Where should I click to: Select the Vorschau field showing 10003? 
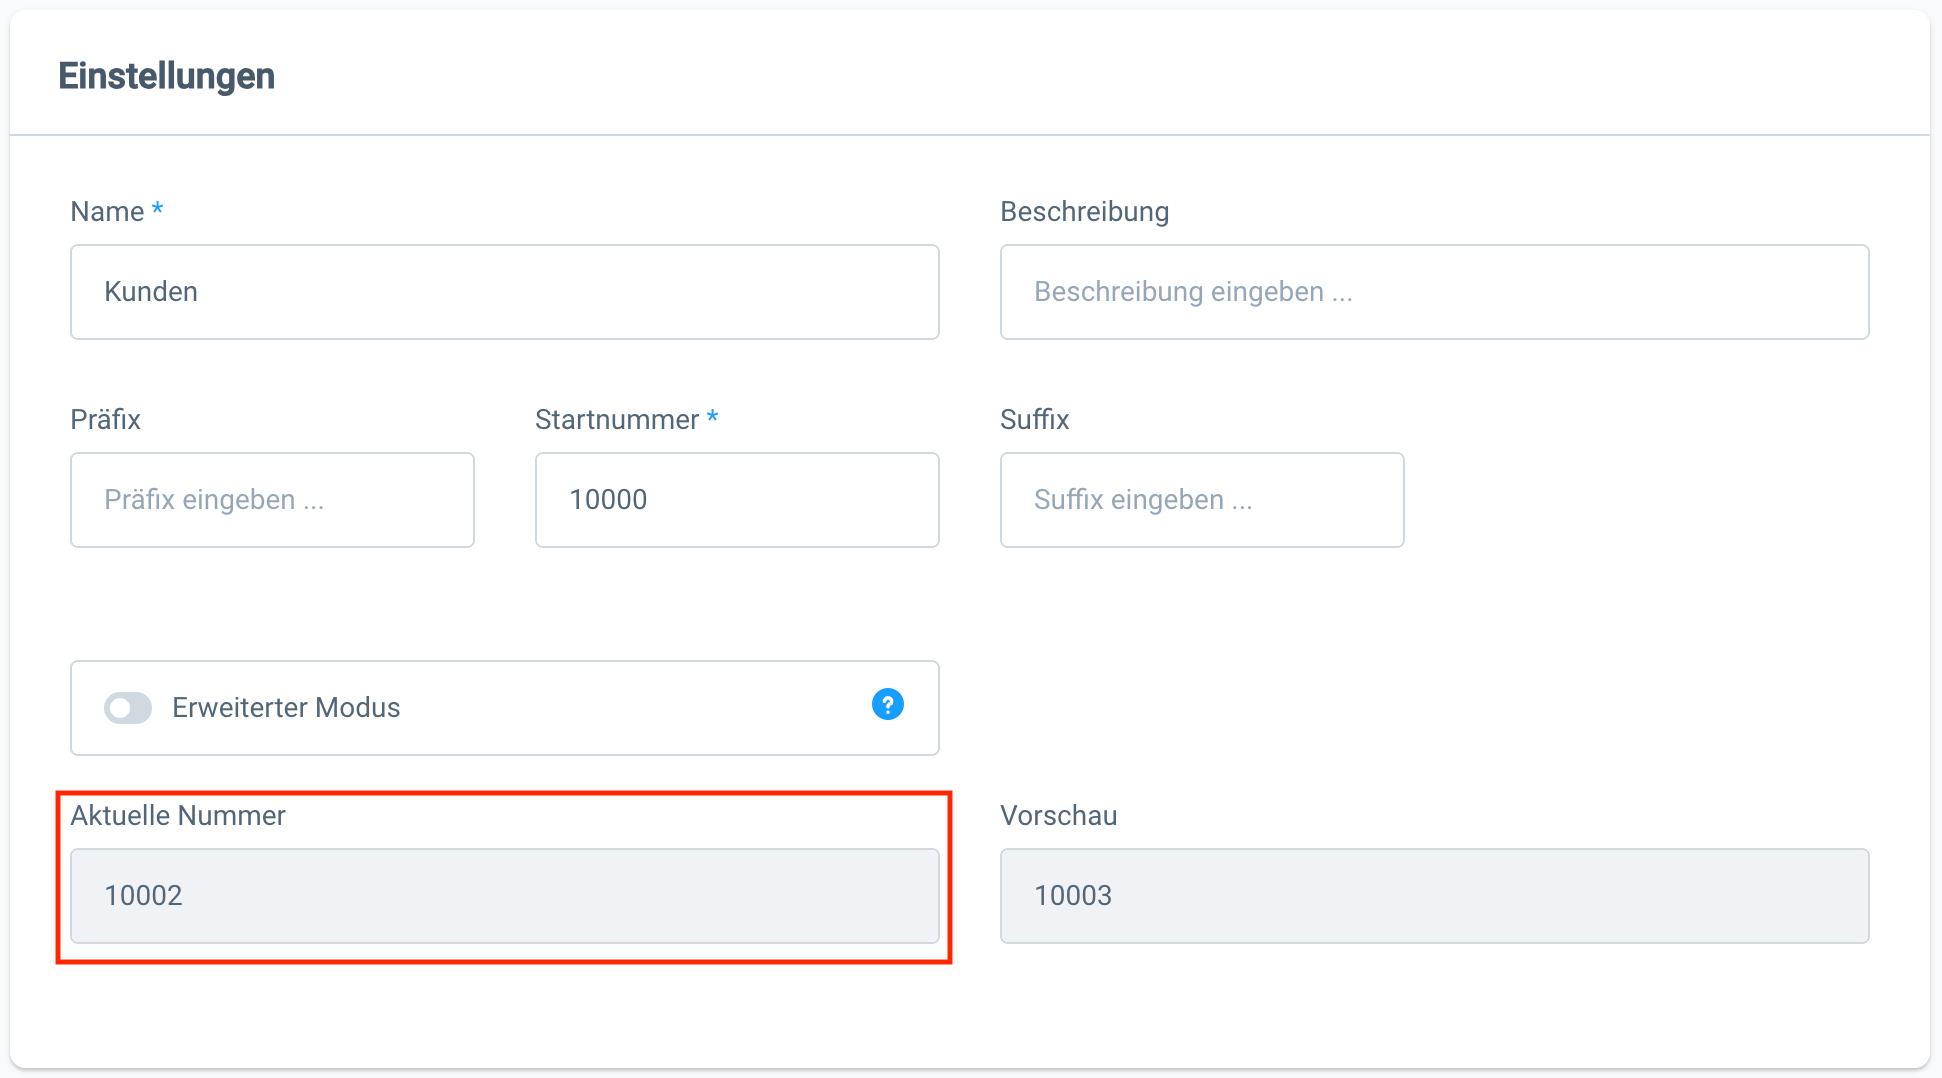click(x=1434, y=896)
